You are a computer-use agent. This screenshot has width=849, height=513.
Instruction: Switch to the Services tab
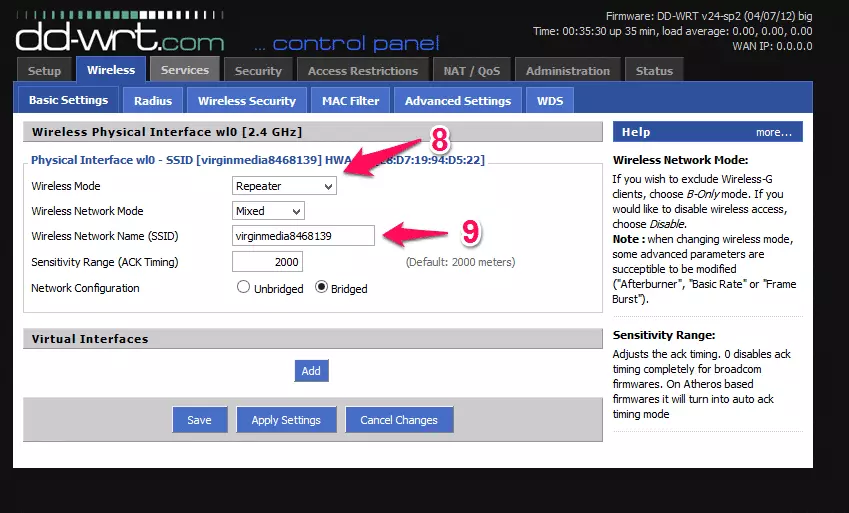[x=185, y=70]
